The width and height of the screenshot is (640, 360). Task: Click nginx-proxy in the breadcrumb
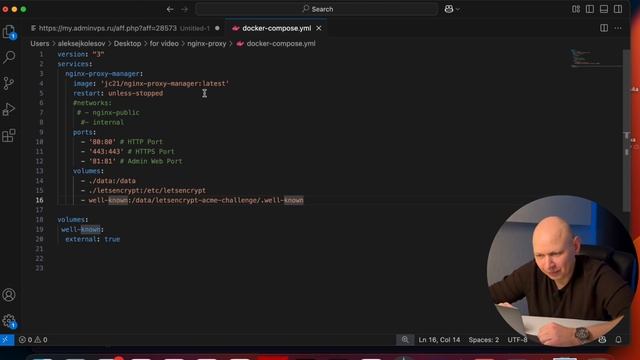point(207,43)
